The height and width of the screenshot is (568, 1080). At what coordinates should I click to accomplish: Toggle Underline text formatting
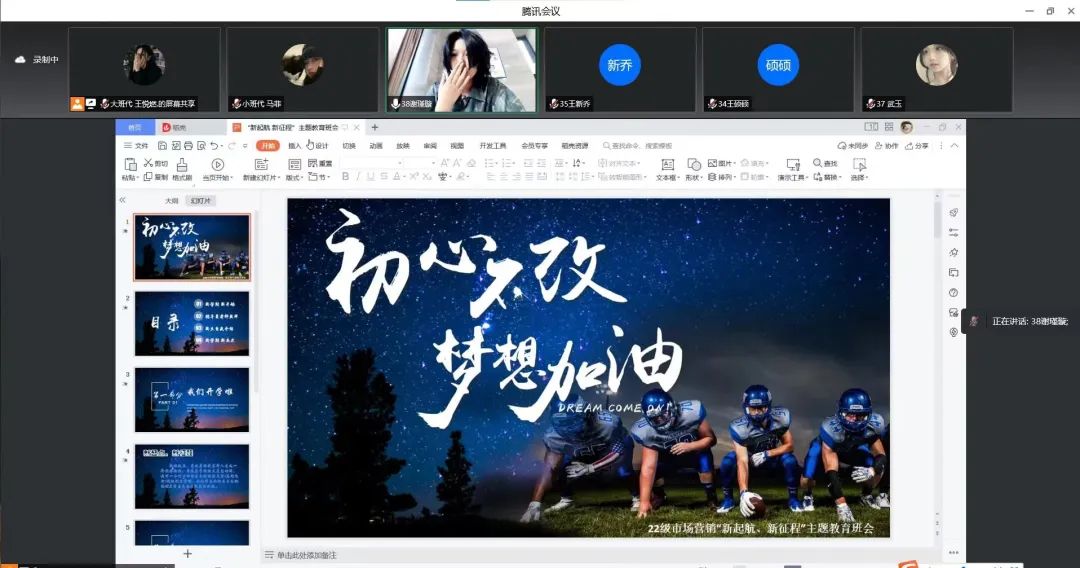pyautogui.click(x=370, y=177)
